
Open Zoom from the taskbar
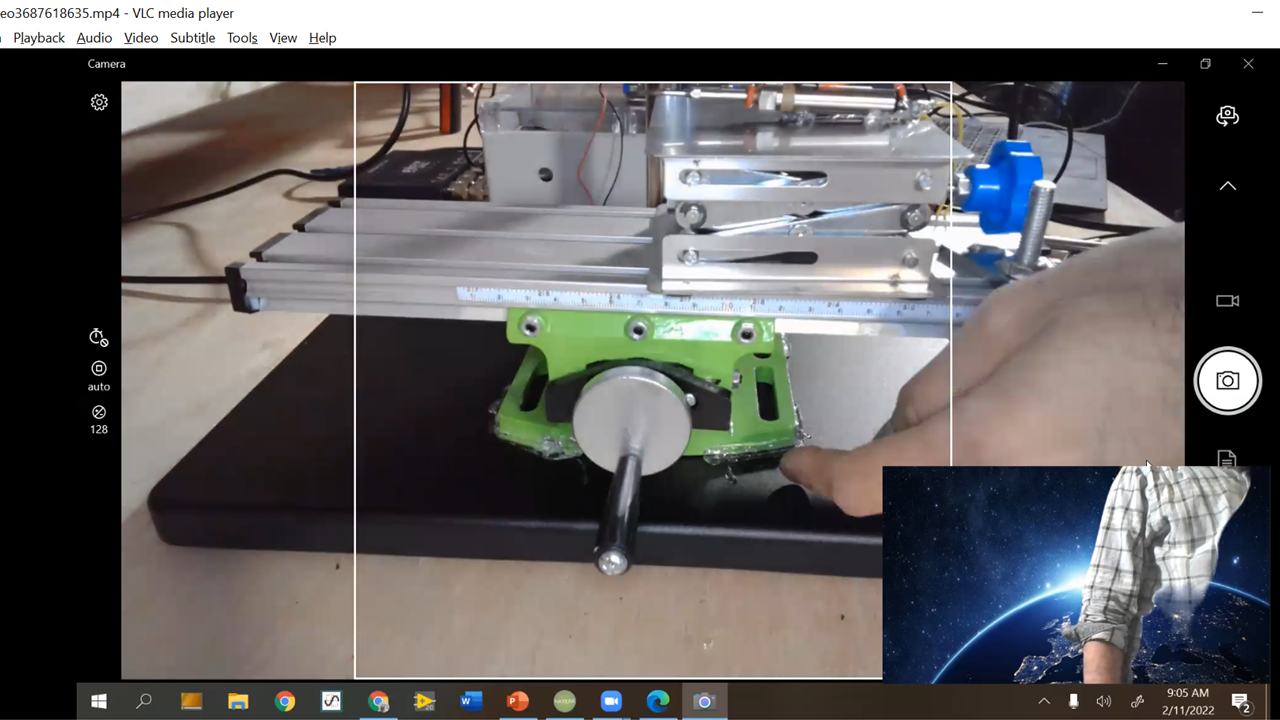coord(611,702)
